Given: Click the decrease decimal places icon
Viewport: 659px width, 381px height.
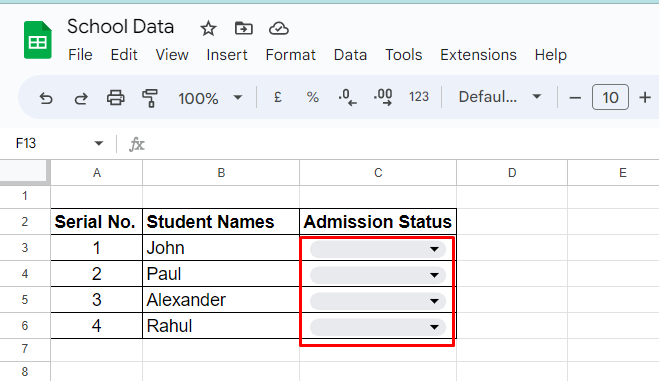Looking at the screenshot, I should tap(347, 97).
